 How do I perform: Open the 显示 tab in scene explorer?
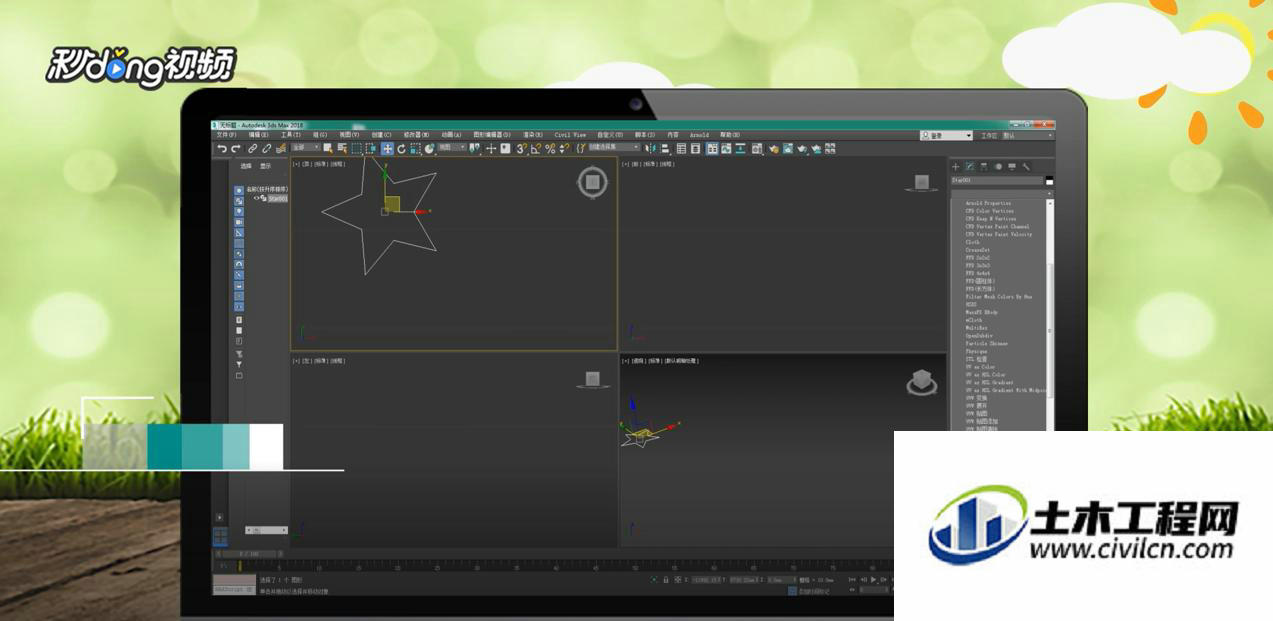tap(265, 166)
